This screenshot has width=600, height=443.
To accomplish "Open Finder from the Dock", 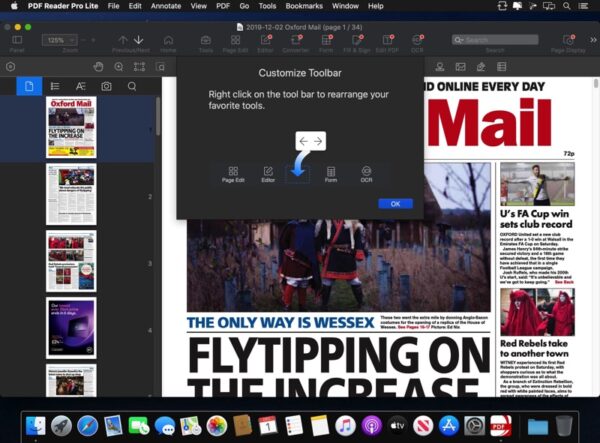I will click(36, 426).
